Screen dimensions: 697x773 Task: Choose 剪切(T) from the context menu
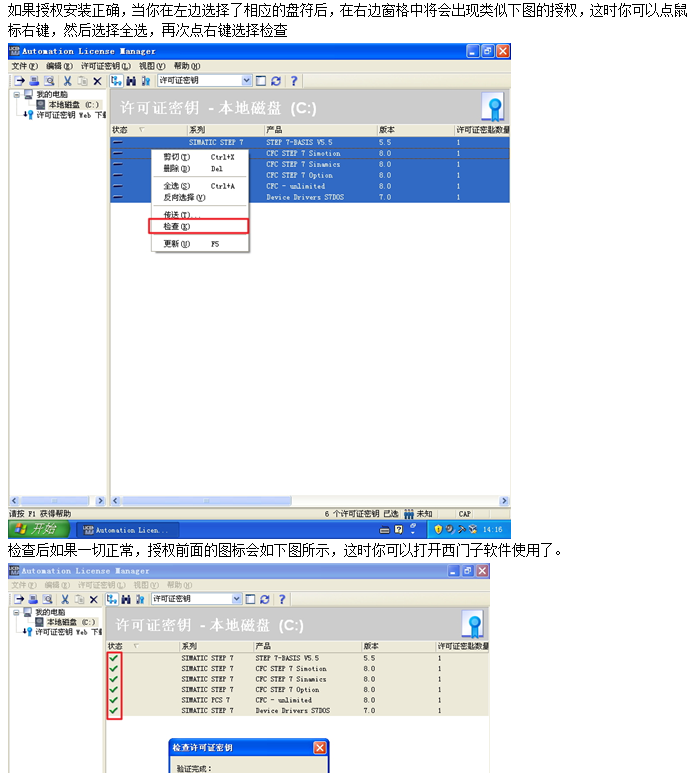click(200, 157)
